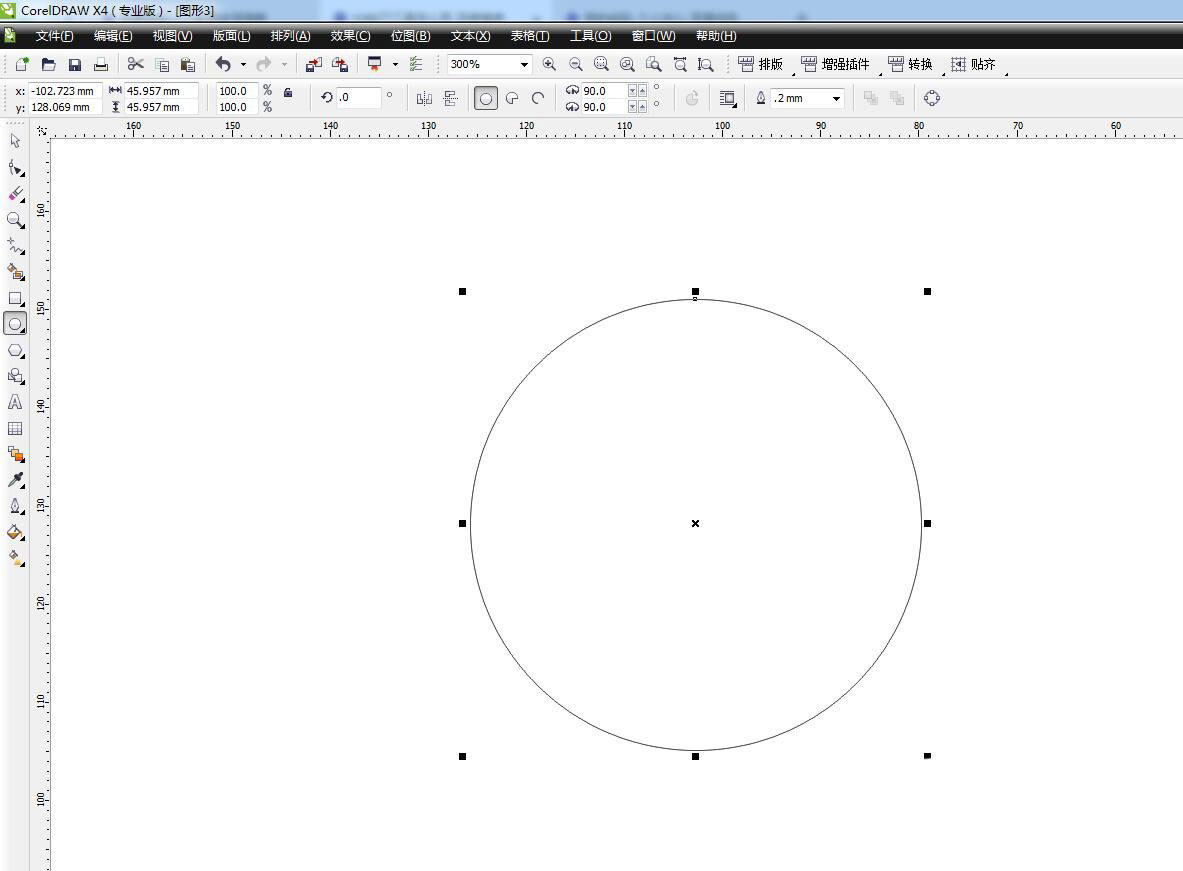Screen dimensions: 1183x871
Task: Click the rotation angle input field
Action: coord(359,98)
